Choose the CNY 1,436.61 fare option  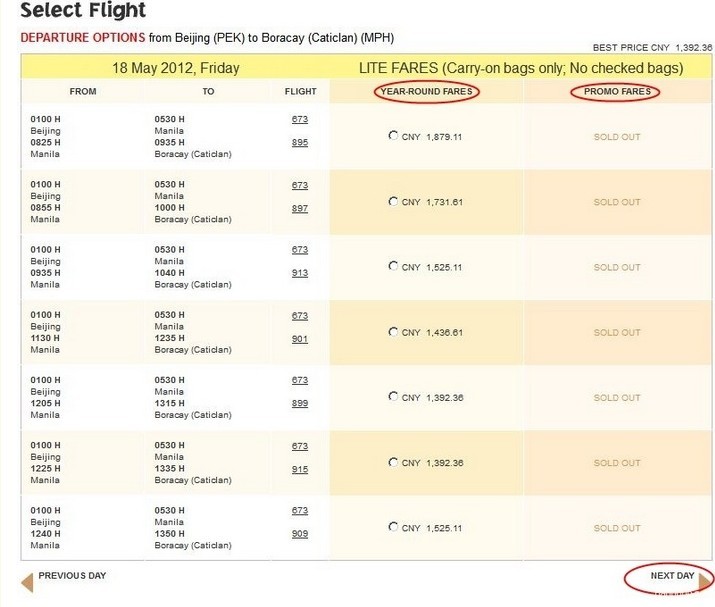pos(393,332)
